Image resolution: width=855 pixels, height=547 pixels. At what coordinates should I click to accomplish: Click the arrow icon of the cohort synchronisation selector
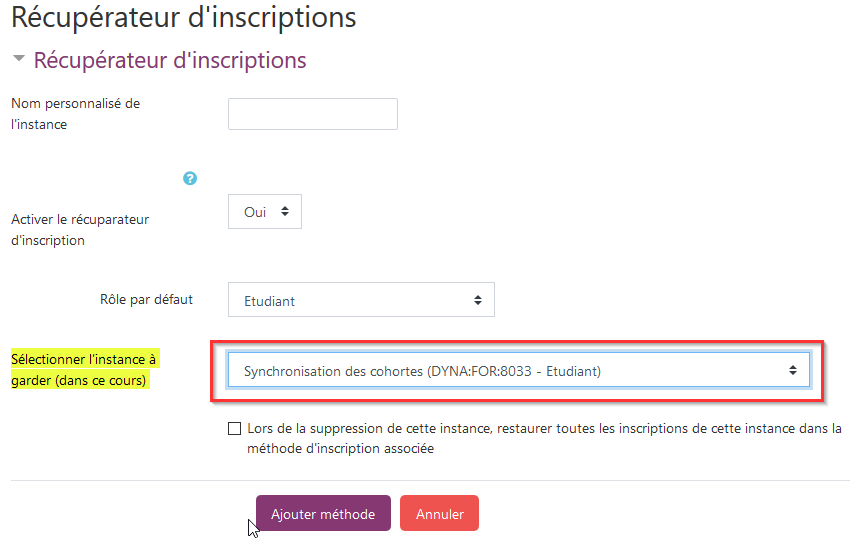pyautogui.click(x=792, y=370)
